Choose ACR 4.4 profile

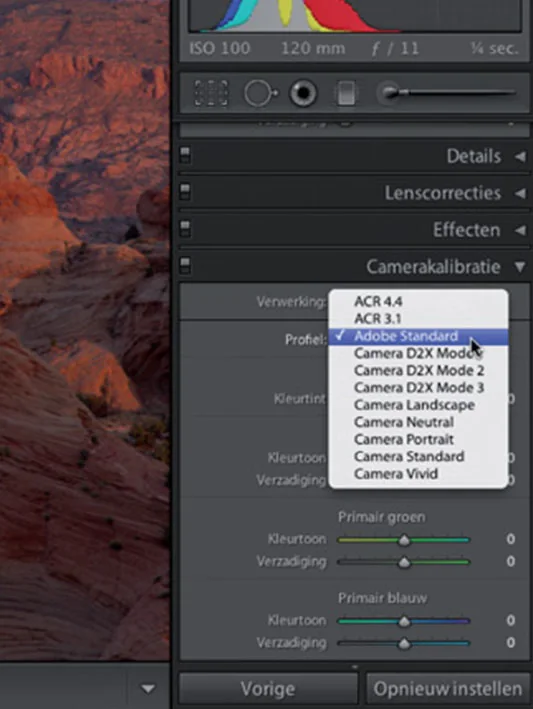(418, 301)
